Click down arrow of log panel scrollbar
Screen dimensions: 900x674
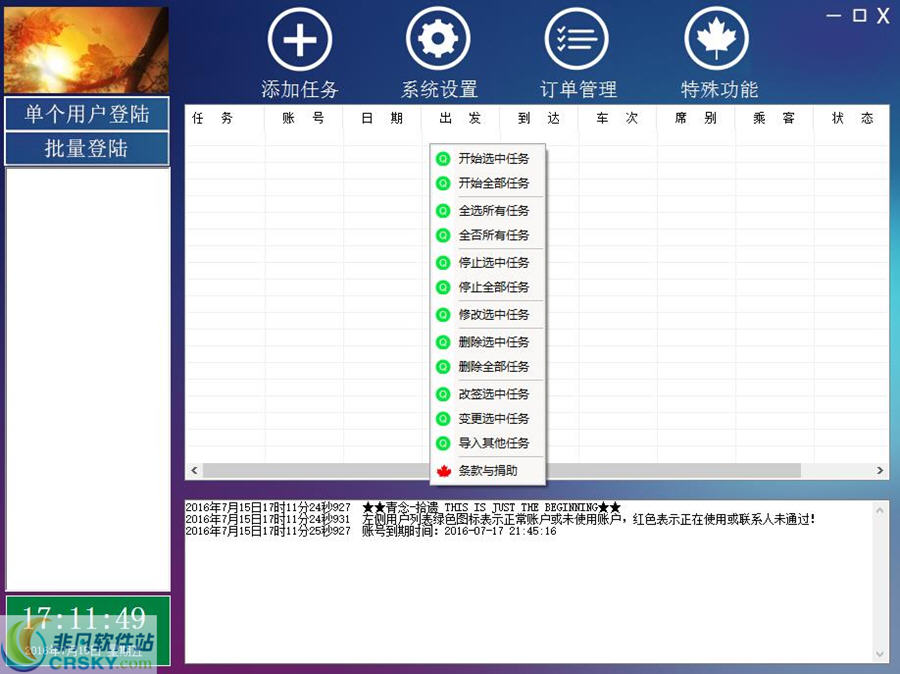coord(880,654)
